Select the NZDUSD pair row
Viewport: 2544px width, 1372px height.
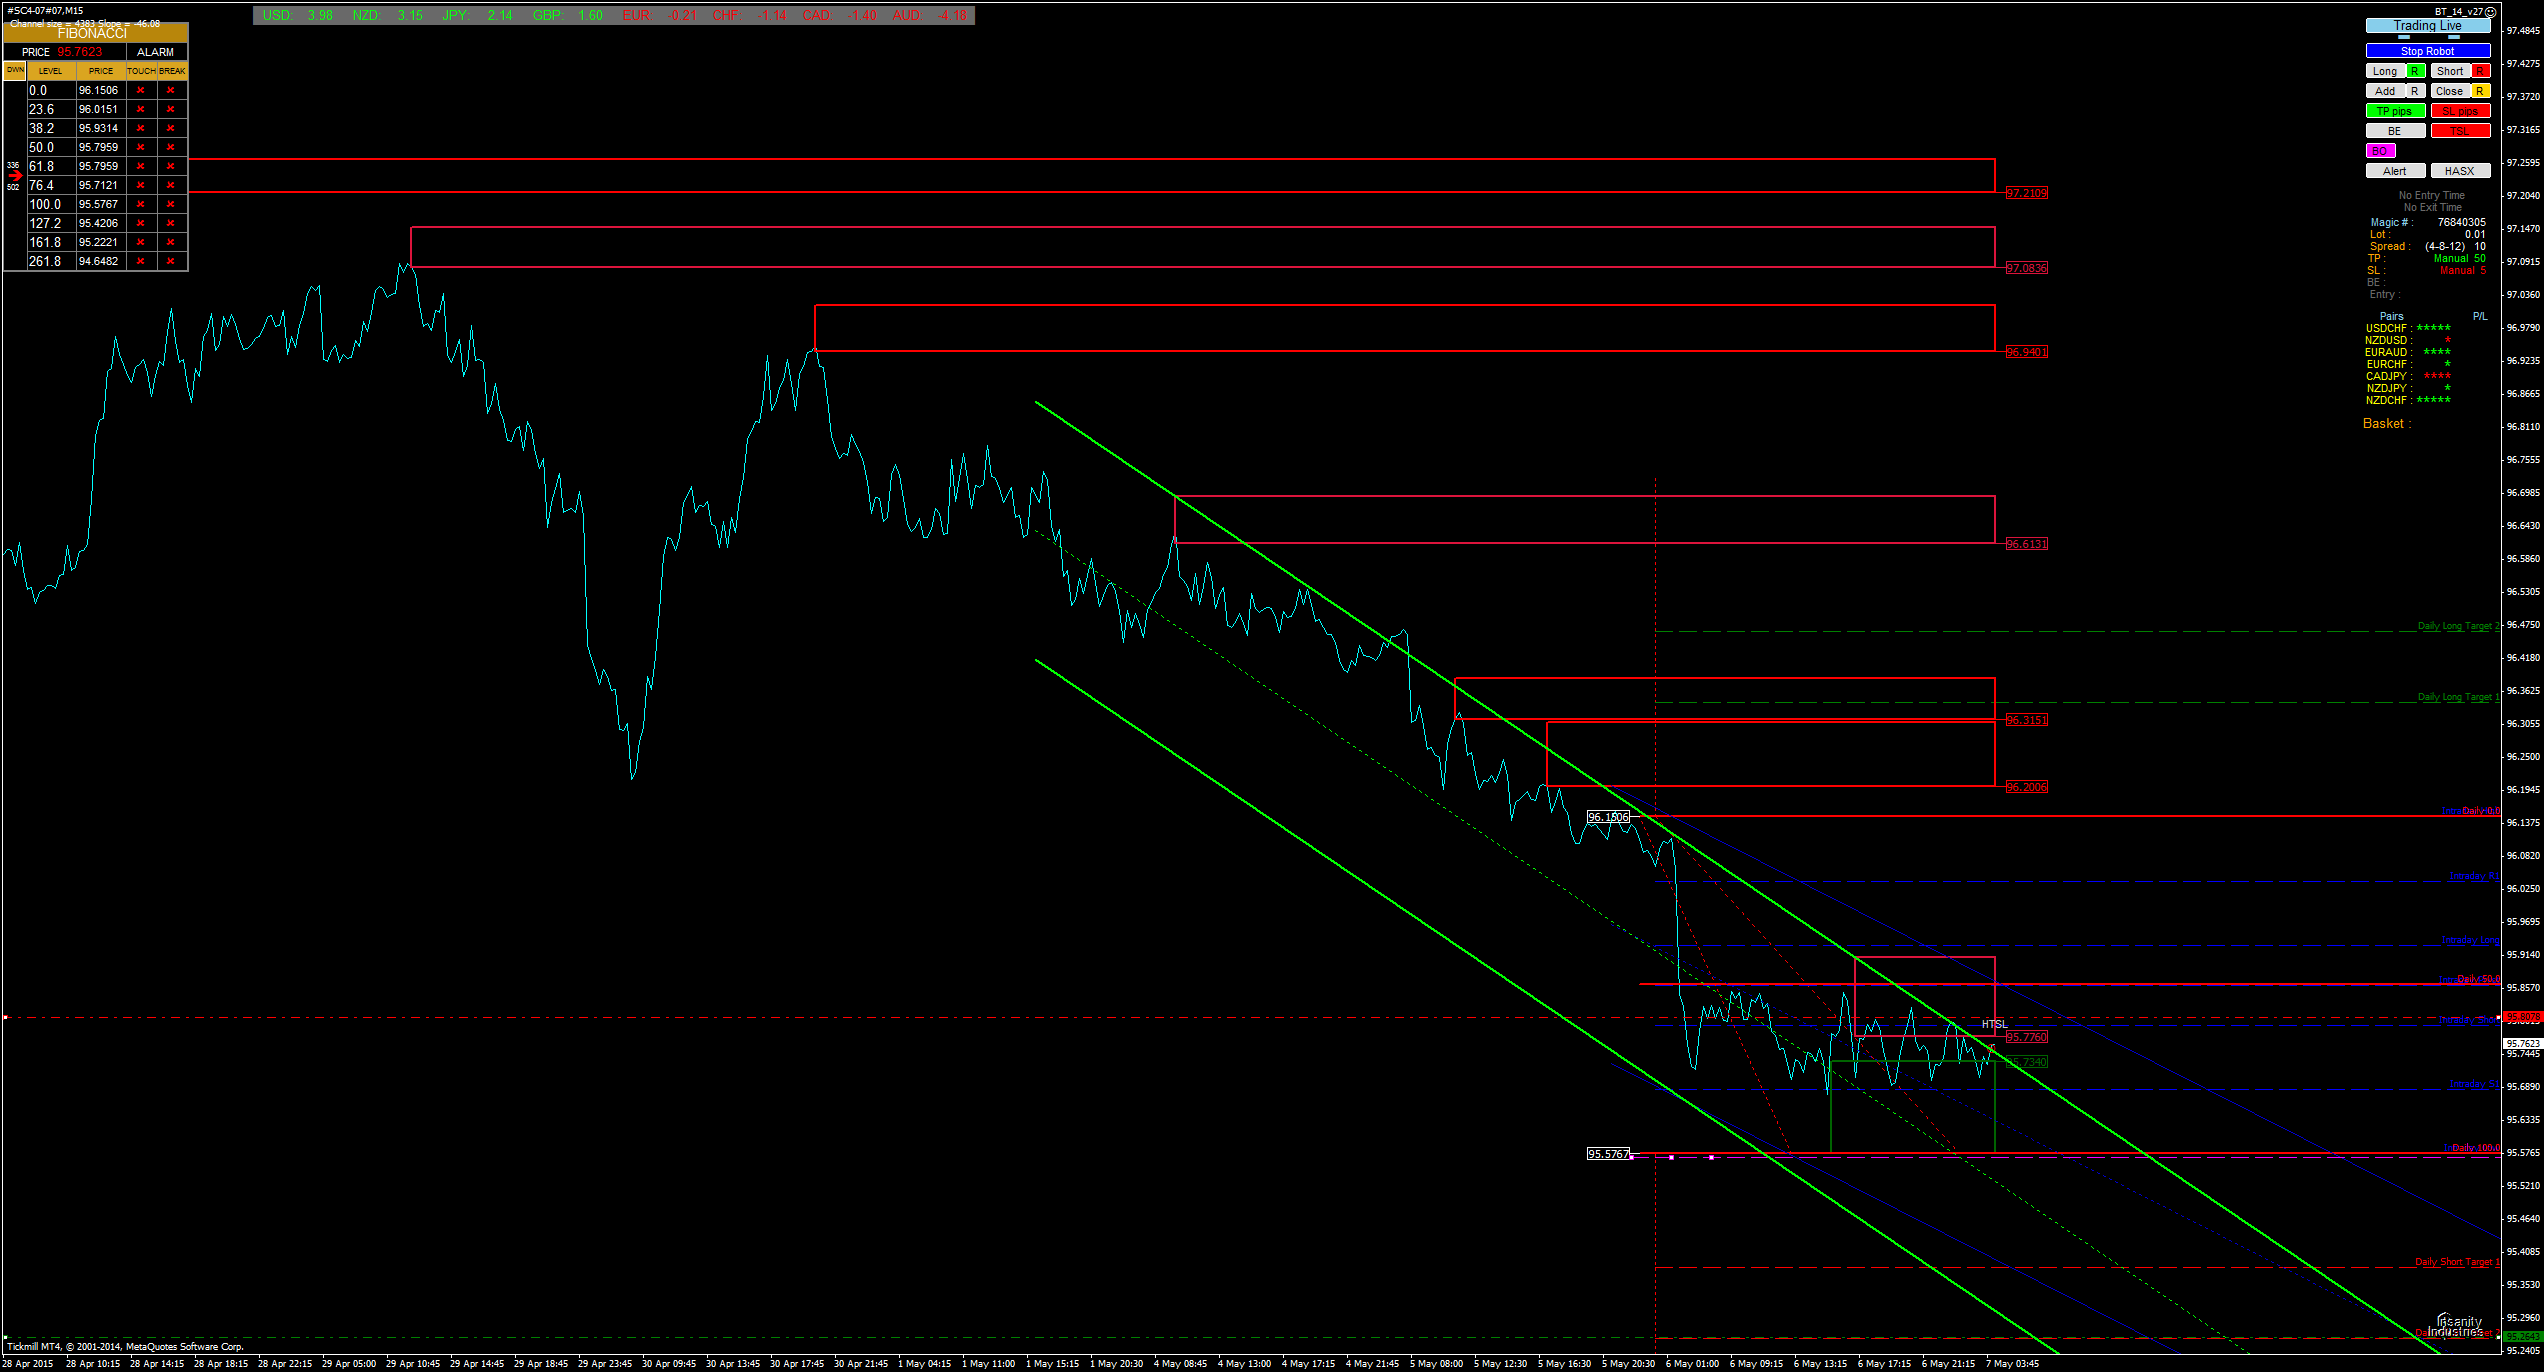tap(2408, 340)
